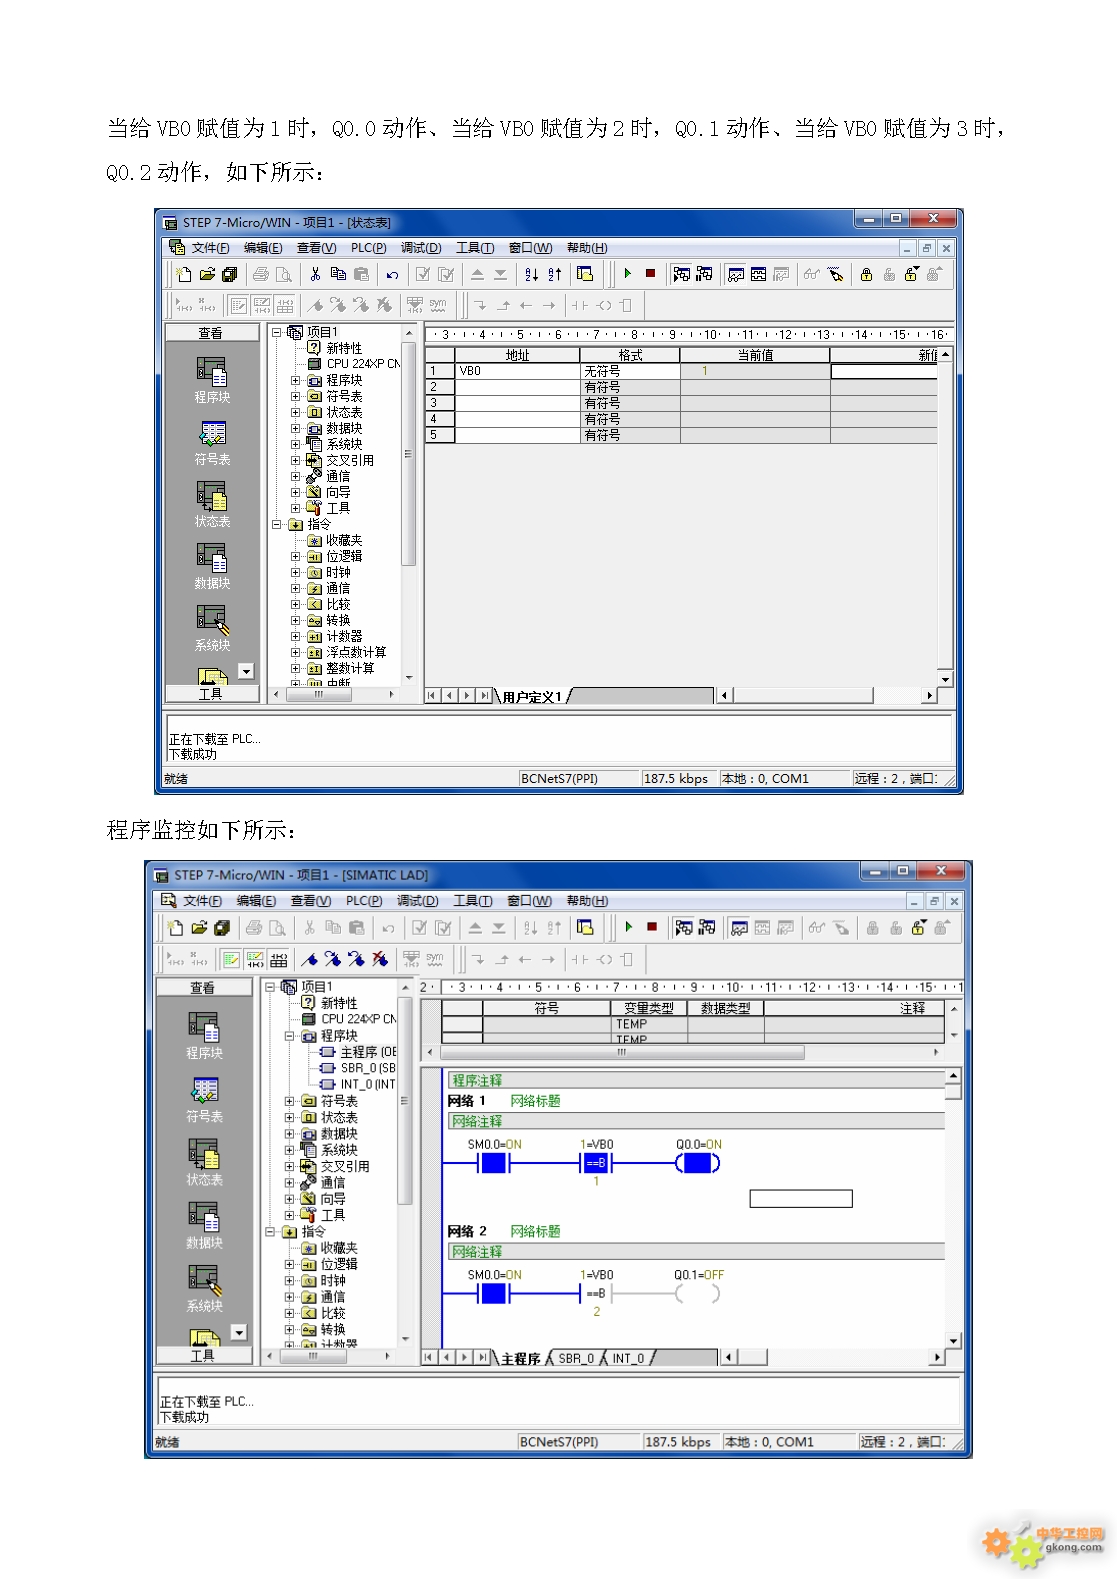Switch to INT_0 tab in LAD window
Viewport: 1117px width, 1579px height.
point(628,1358)
